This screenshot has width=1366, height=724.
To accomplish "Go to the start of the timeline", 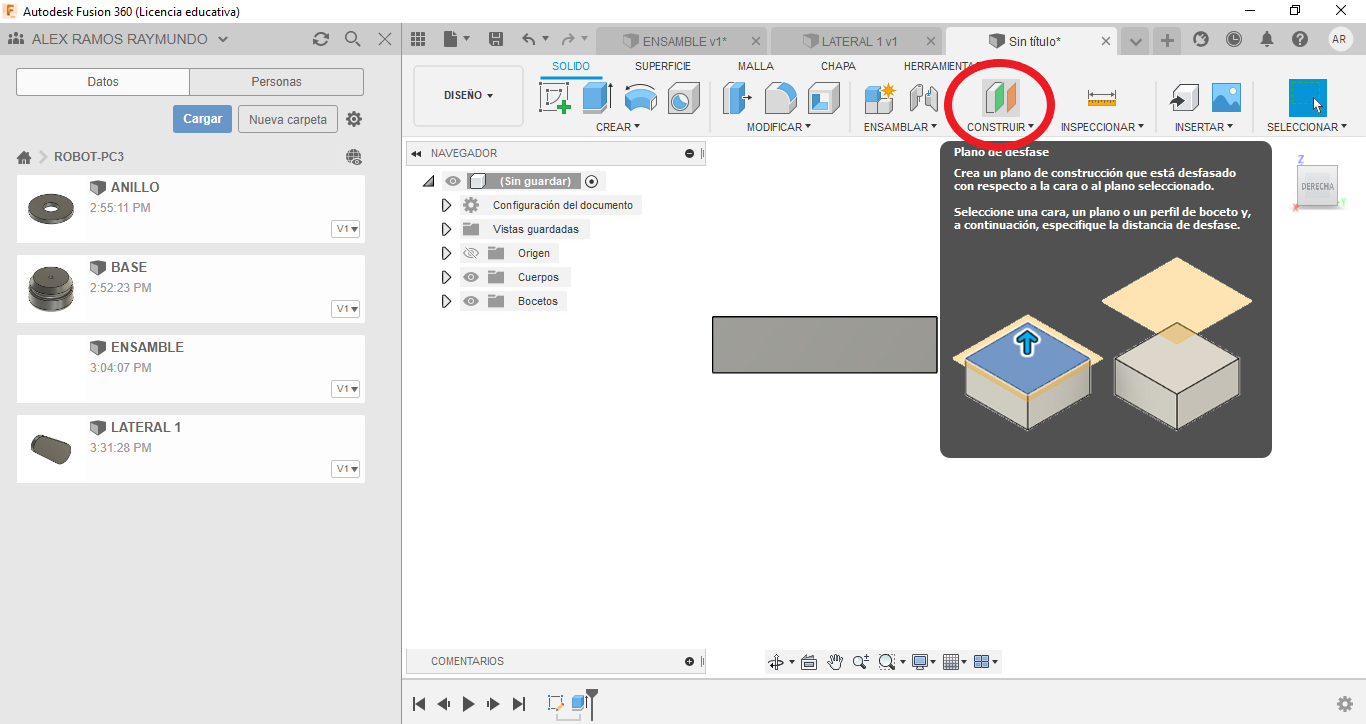I will pyautogui.click(x=420, y=704).
